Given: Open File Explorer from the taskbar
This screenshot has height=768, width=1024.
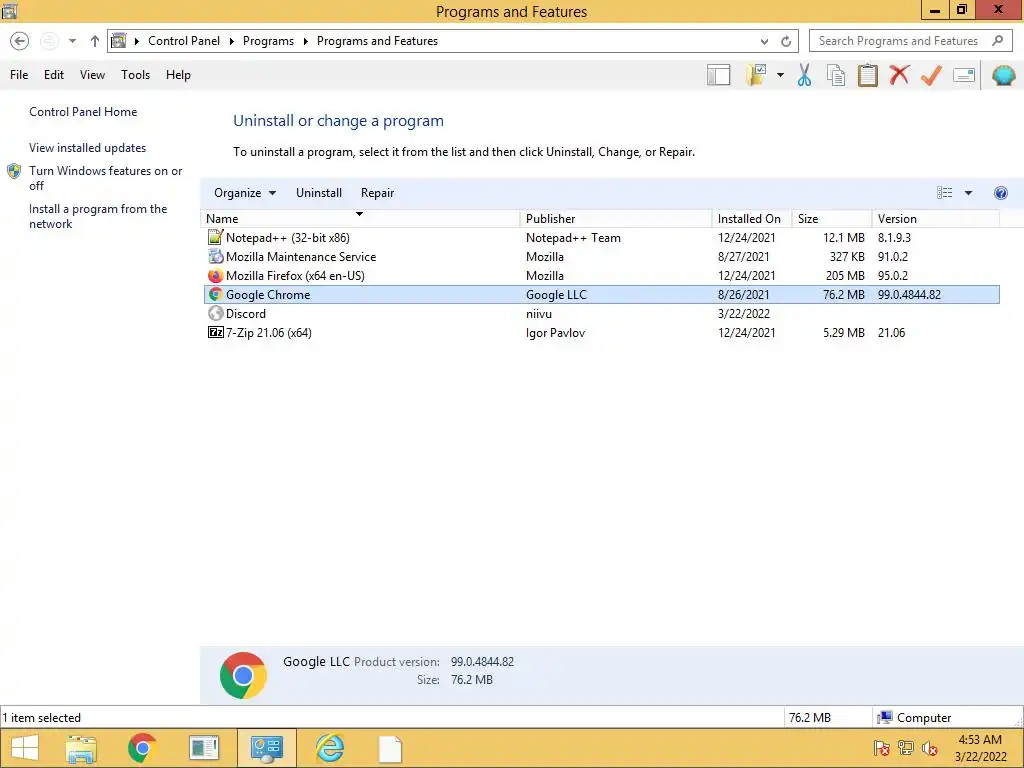Looking at the screenshot, I should pyautogui.click(x=81, y=748).
